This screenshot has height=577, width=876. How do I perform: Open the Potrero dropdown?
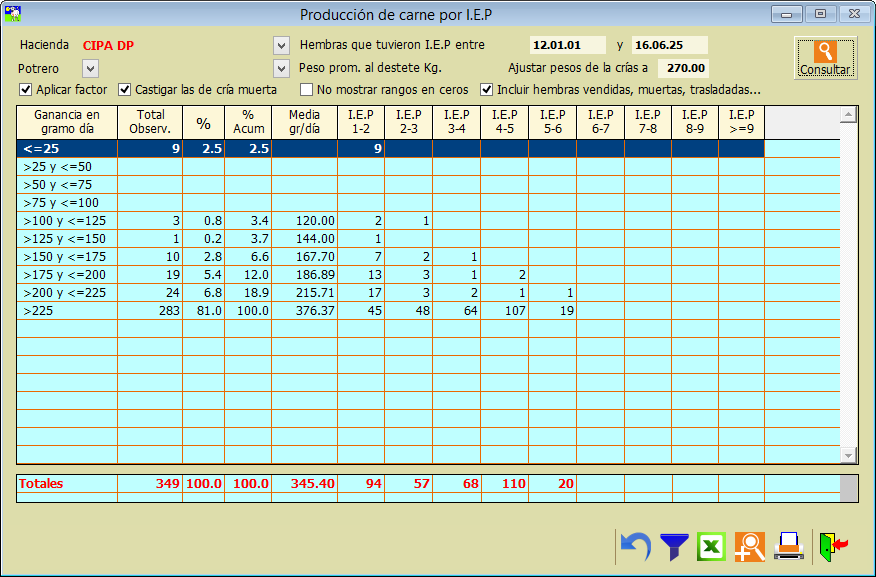point(90,68)
